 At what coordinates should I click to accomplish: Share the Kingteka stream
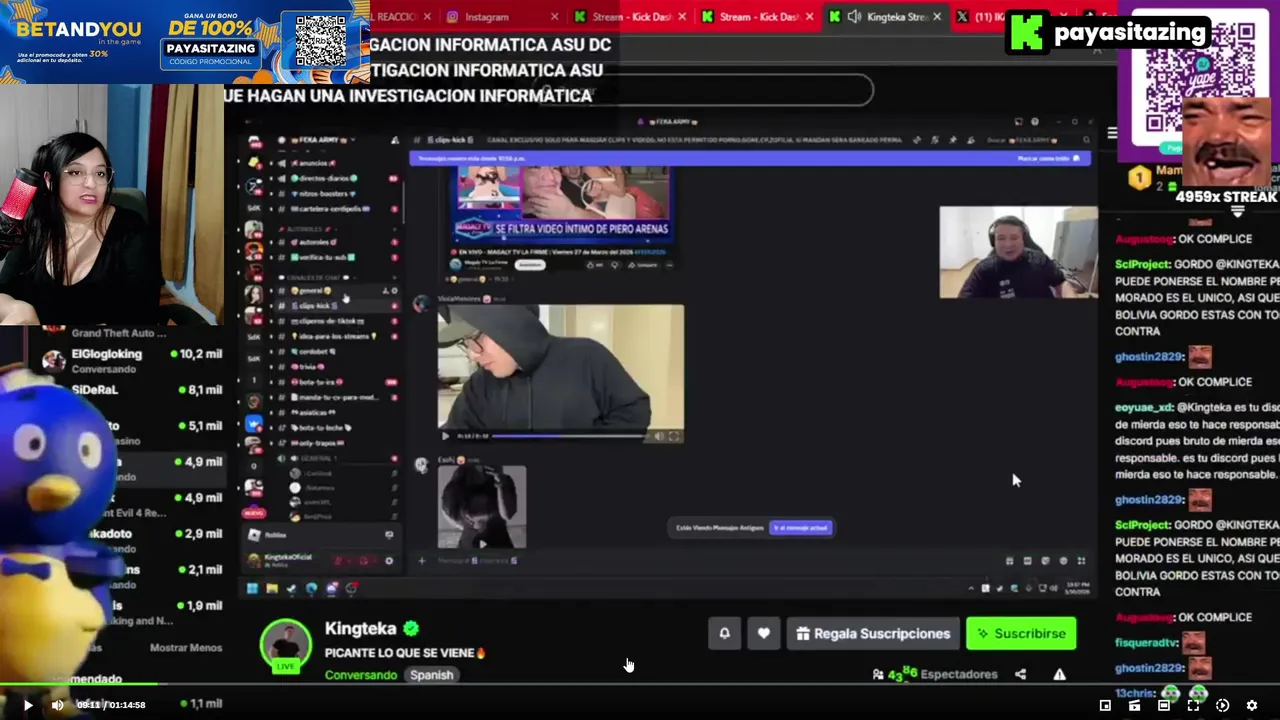tap(1020, 674)
